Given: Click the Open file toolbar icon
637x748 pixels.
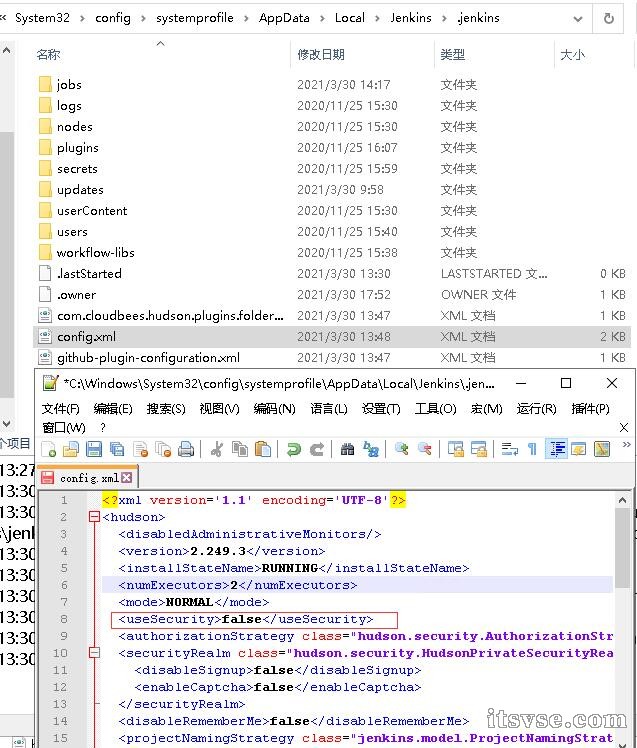Looking at the screenshot, I should [x=71, y=449].
